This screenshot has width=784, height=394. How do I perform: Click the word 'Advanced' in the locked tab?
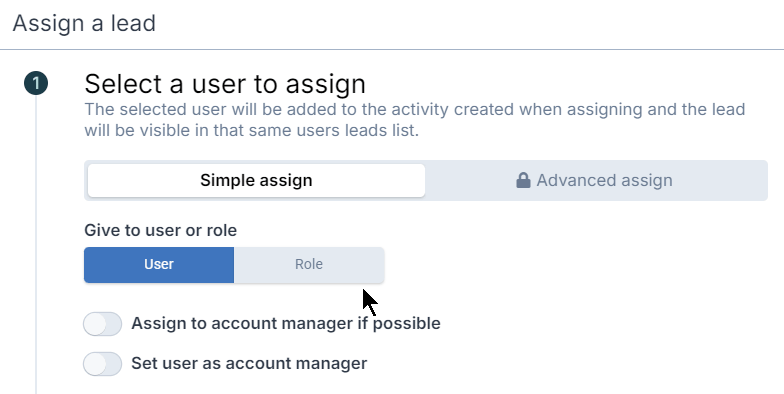pos(568,180)
